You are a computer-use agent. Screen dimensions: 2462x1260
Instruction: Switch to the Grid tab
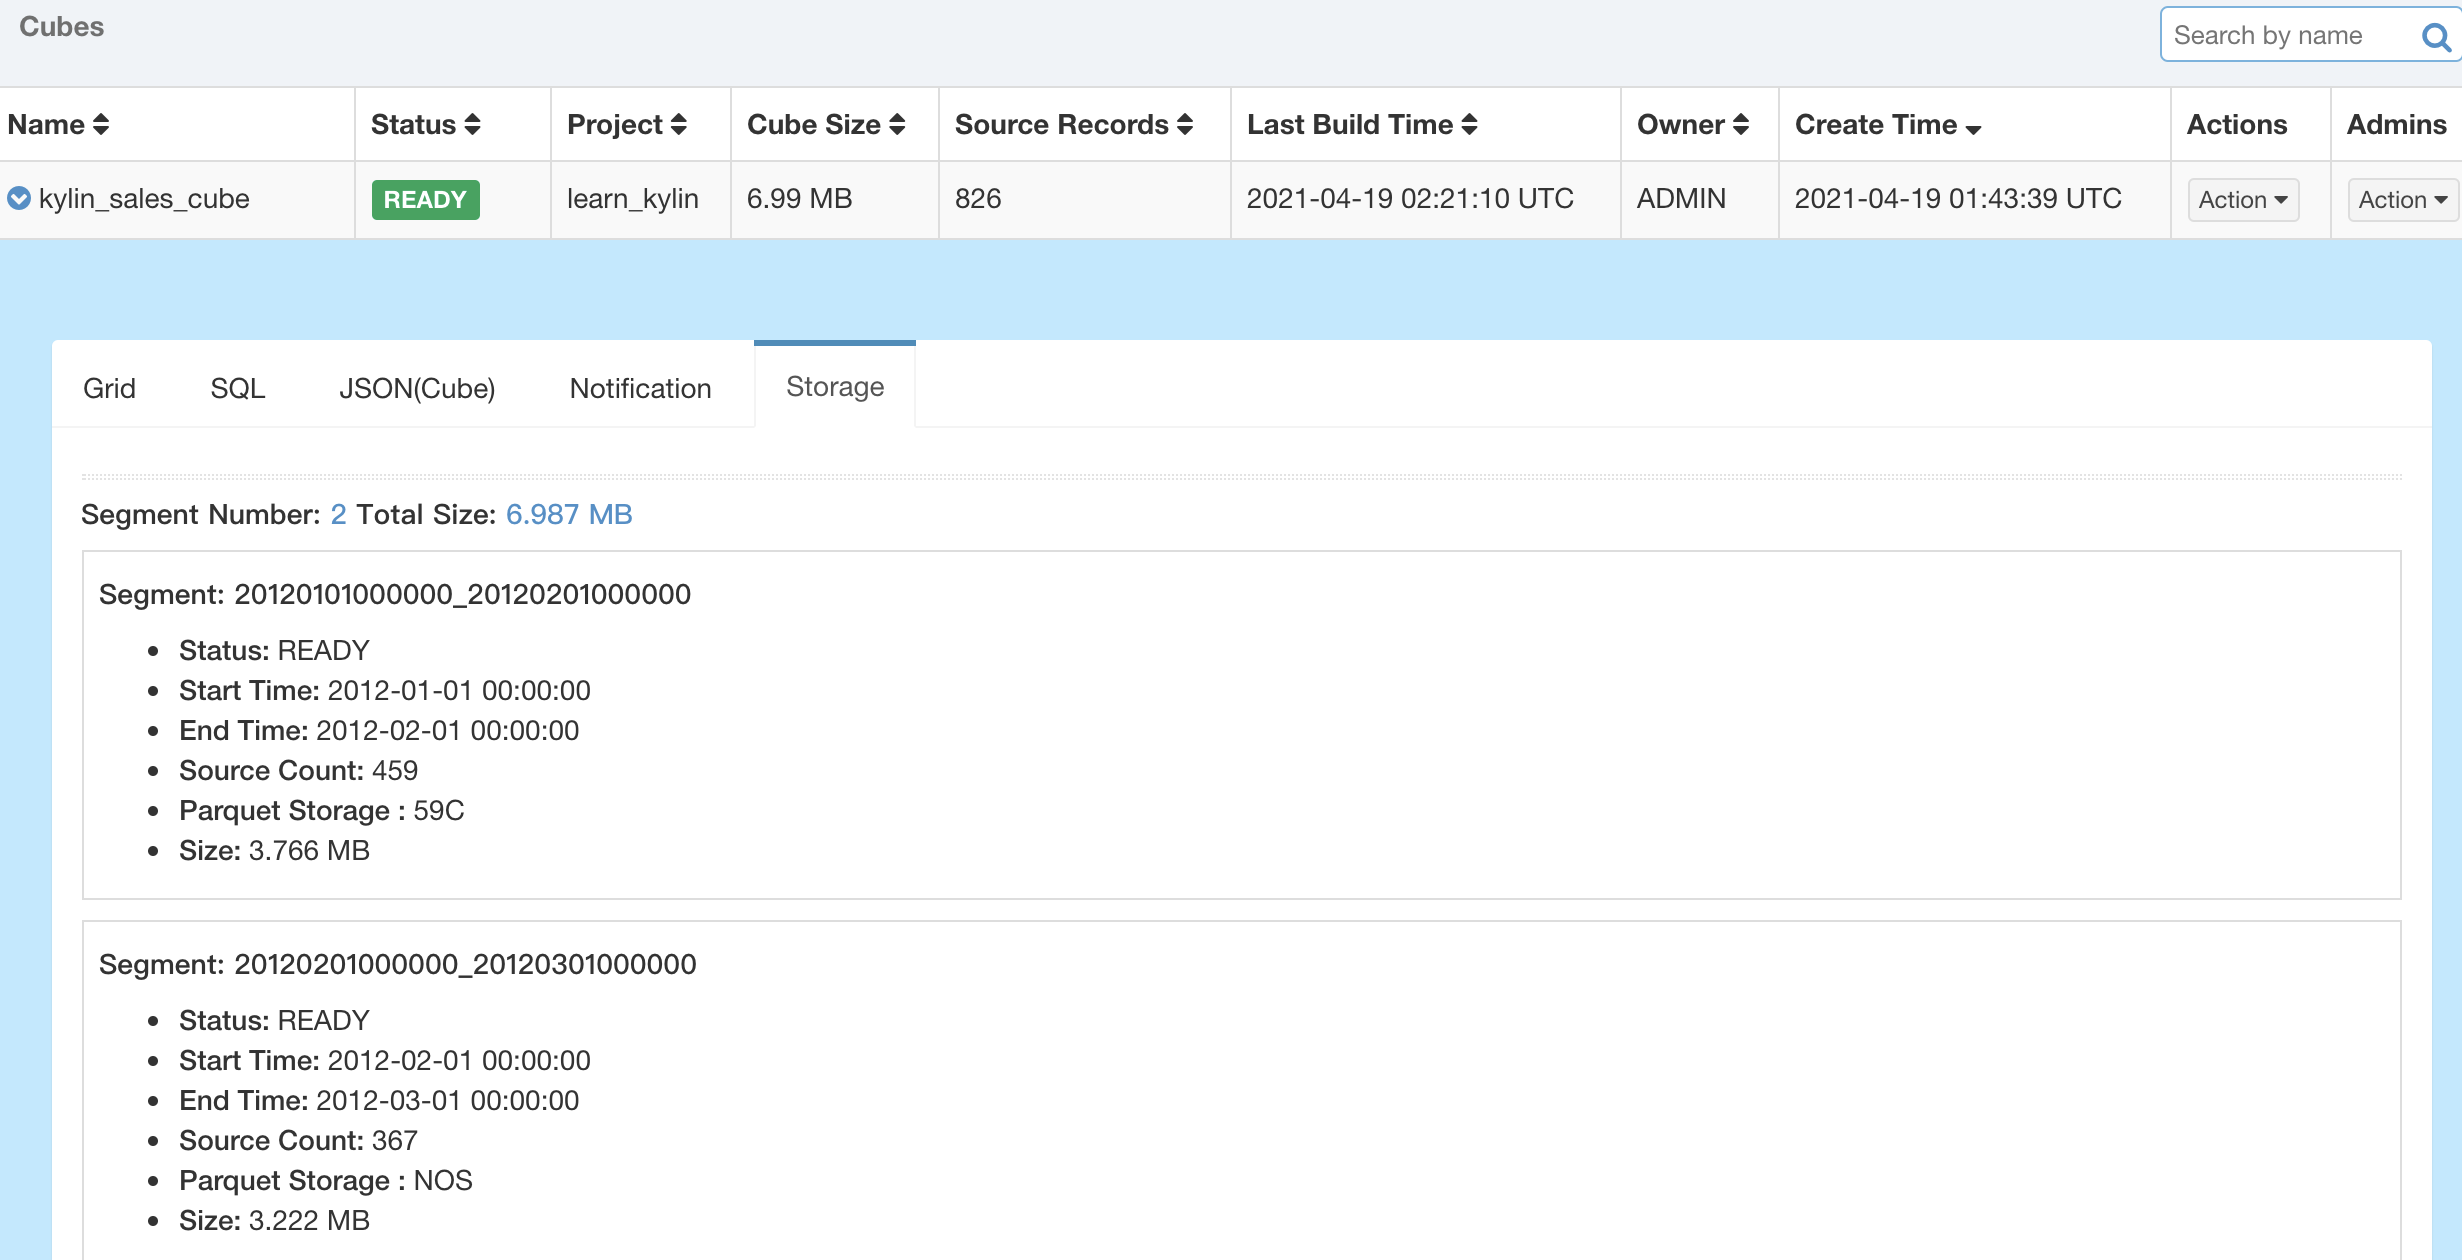point(109,388)
